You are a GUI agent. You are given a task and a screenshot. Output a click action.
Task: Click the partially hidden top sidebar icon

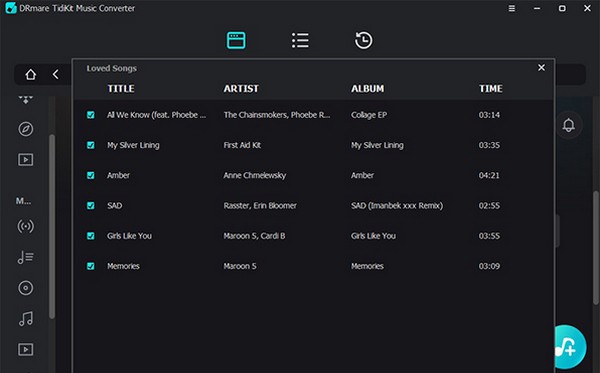pyautogui.click(x=26, y=100)
